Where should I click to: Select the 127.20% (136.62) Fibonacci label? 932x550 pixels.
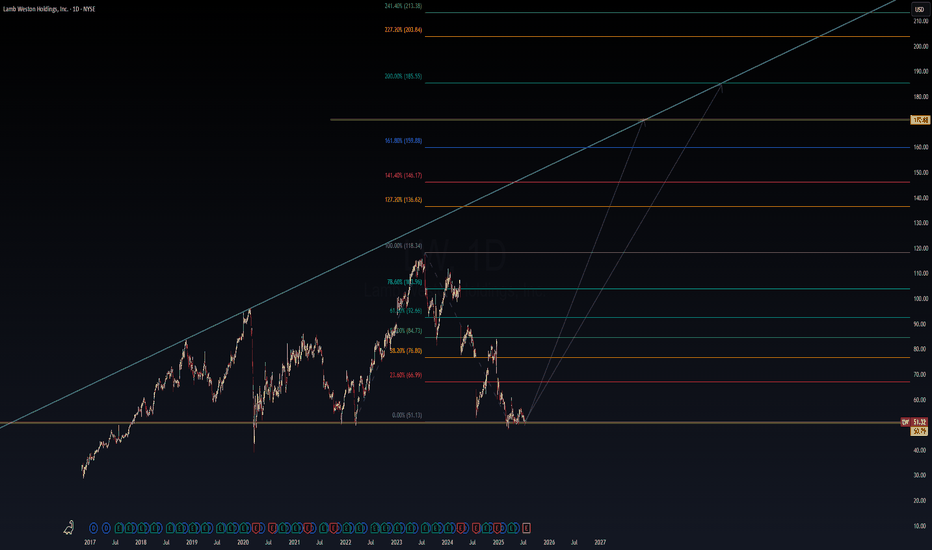[403, 200]
